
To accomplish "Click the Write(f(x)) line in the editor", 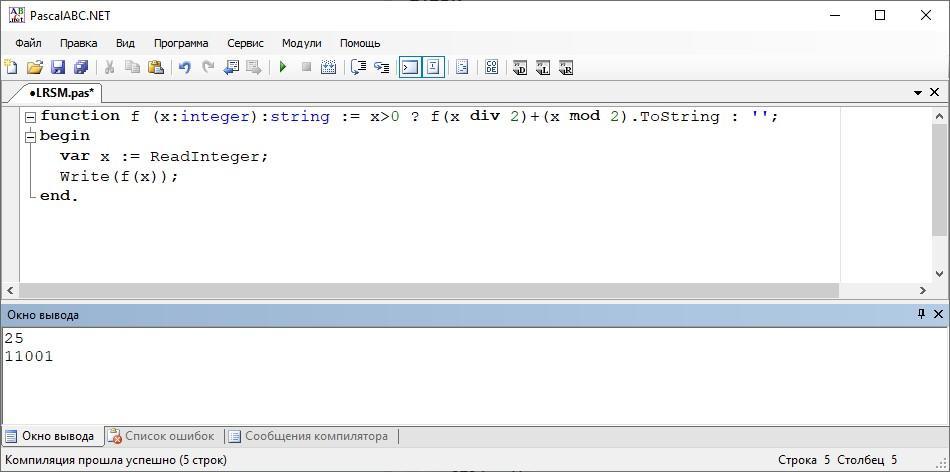I will (x=119, y=178).
